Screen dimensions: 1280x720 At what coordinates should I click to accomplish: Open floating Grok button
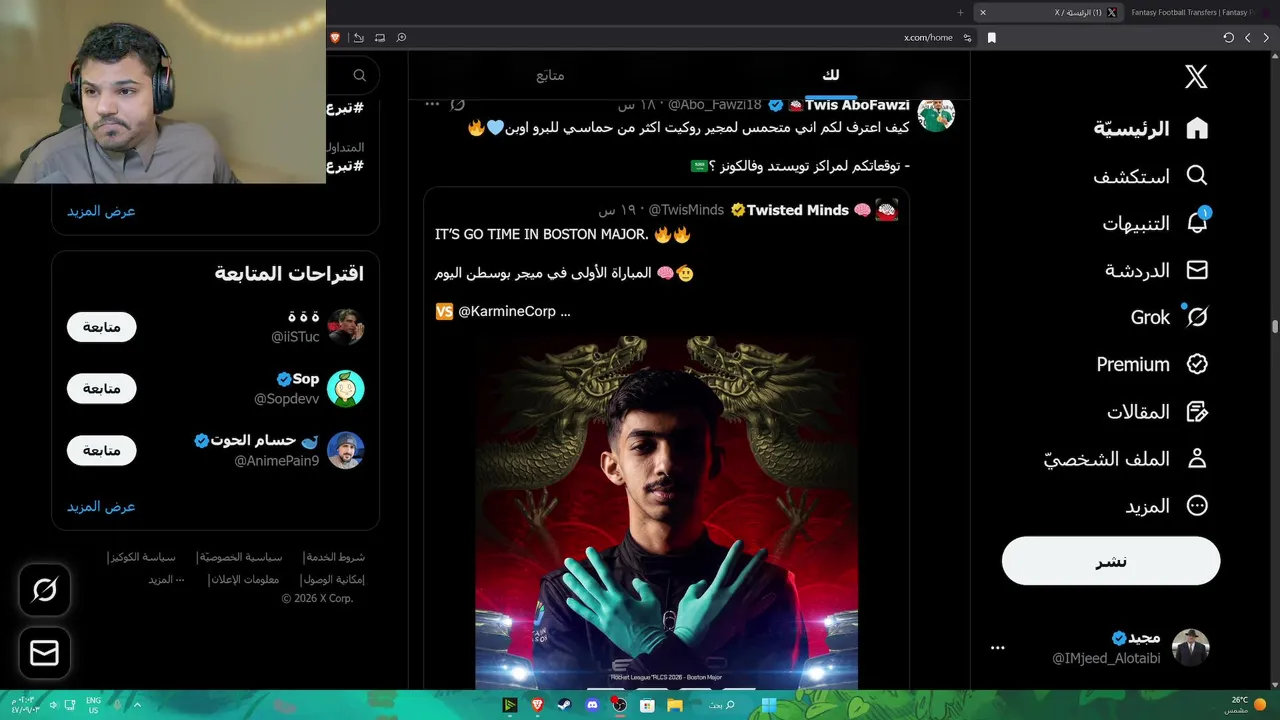click(x=44, y=590)
